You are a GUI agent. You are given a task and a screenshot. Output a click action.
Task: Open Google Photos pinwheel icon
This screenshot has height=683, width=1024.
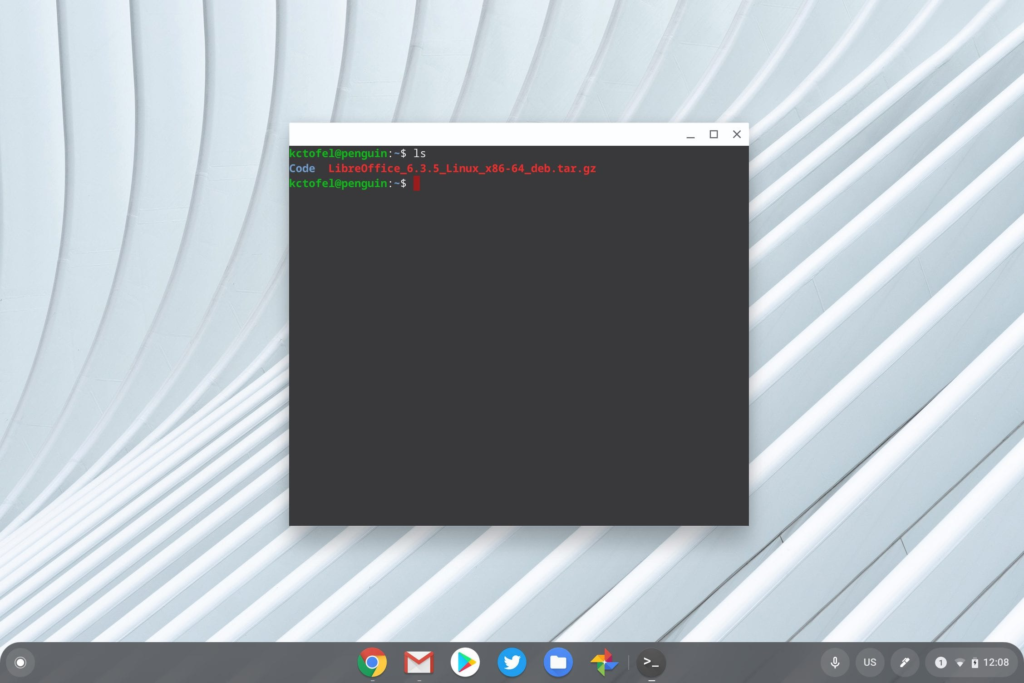(604, 662)
